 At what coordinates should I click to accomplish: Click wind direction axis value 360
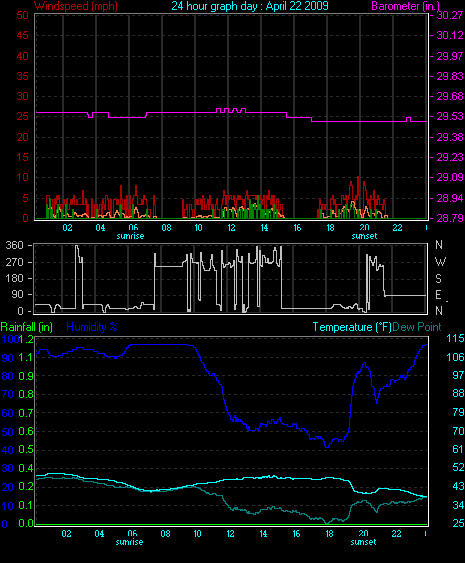click(14, 245)
